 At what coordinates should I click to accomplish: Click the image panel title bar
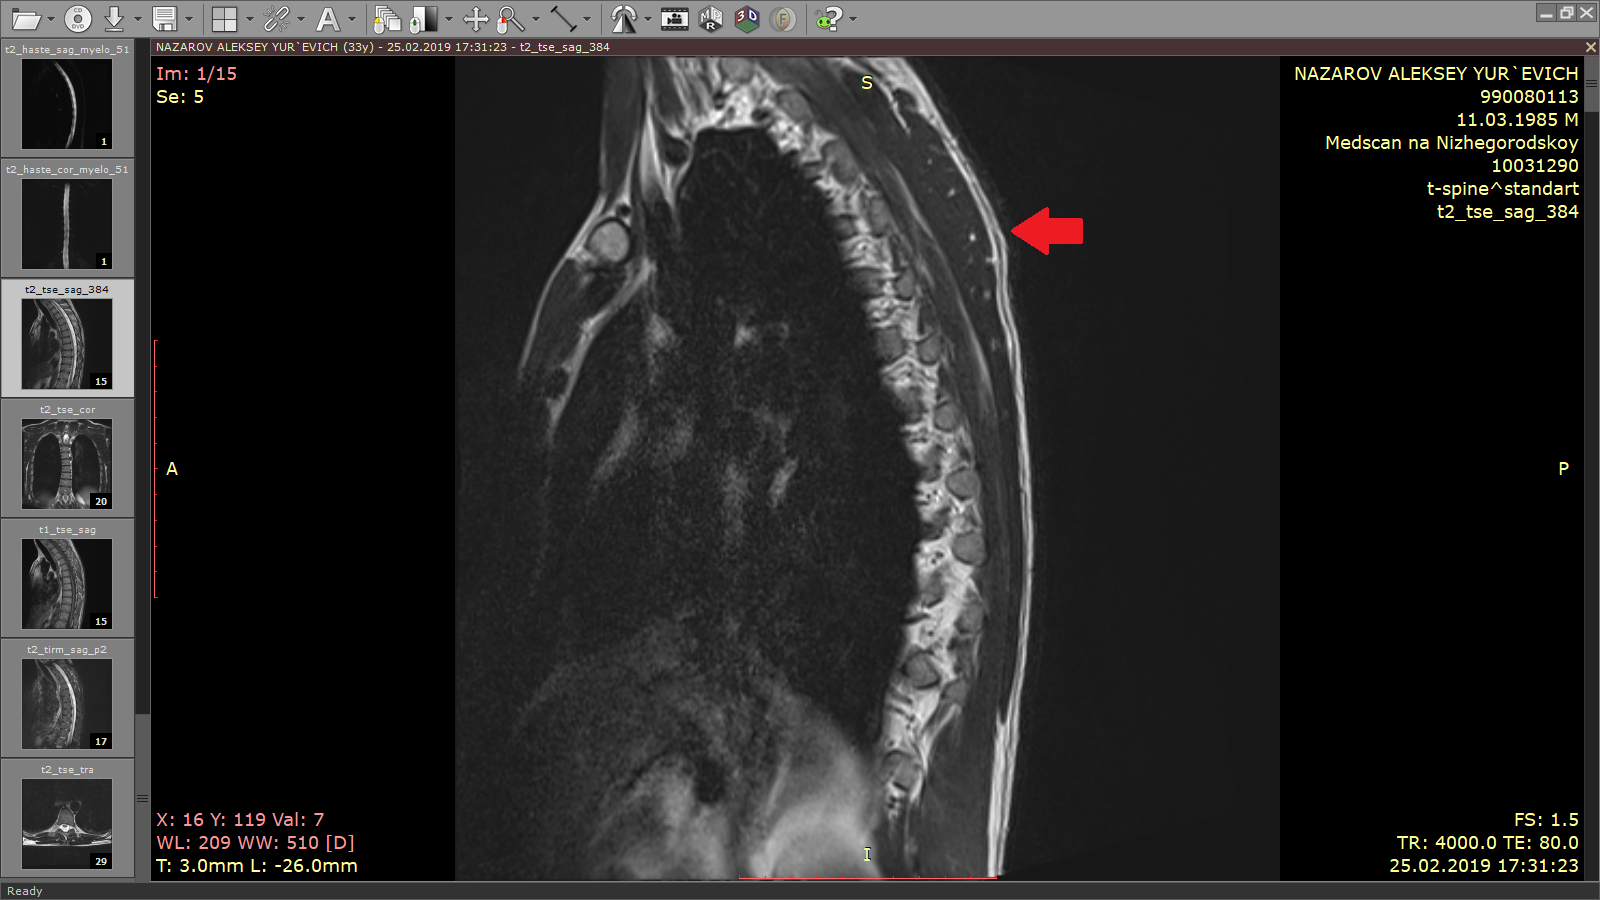866,47
